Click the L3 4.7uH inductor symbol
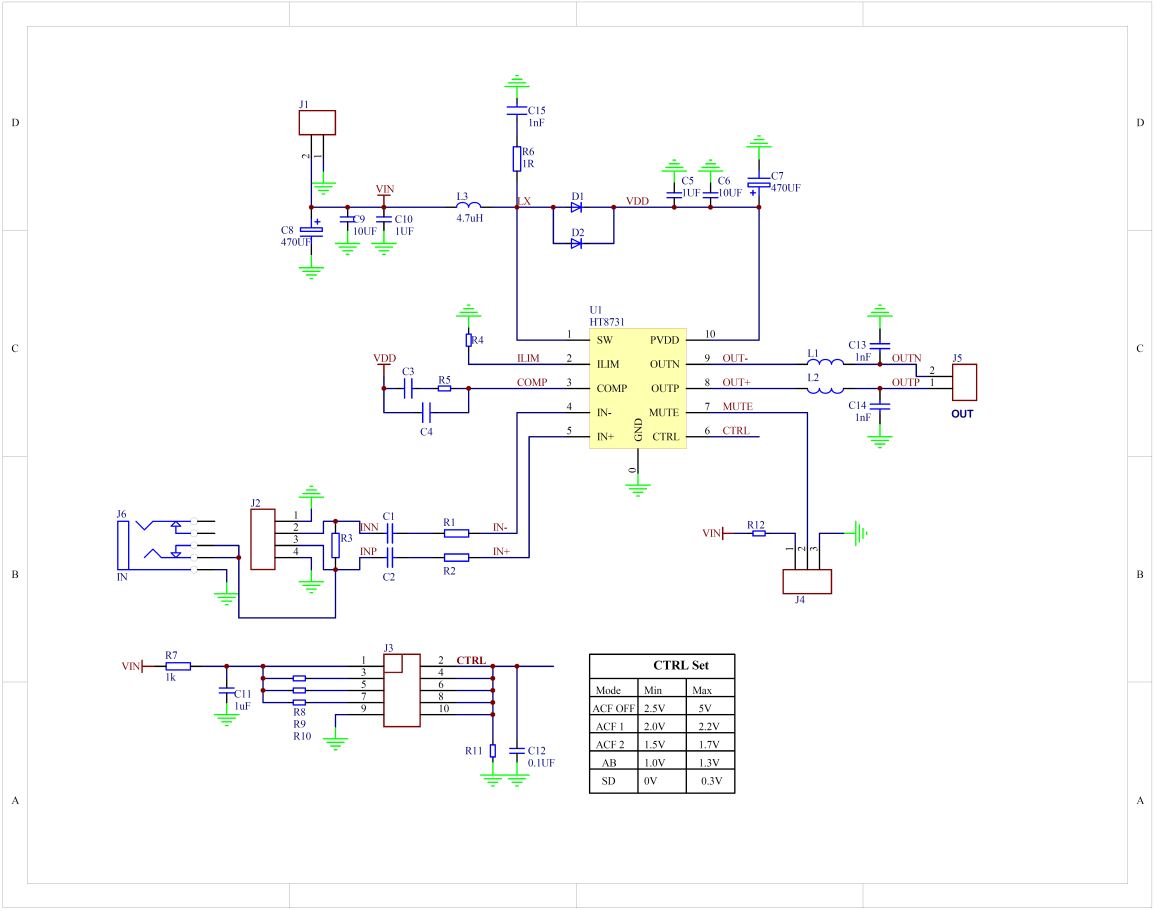 467,206
